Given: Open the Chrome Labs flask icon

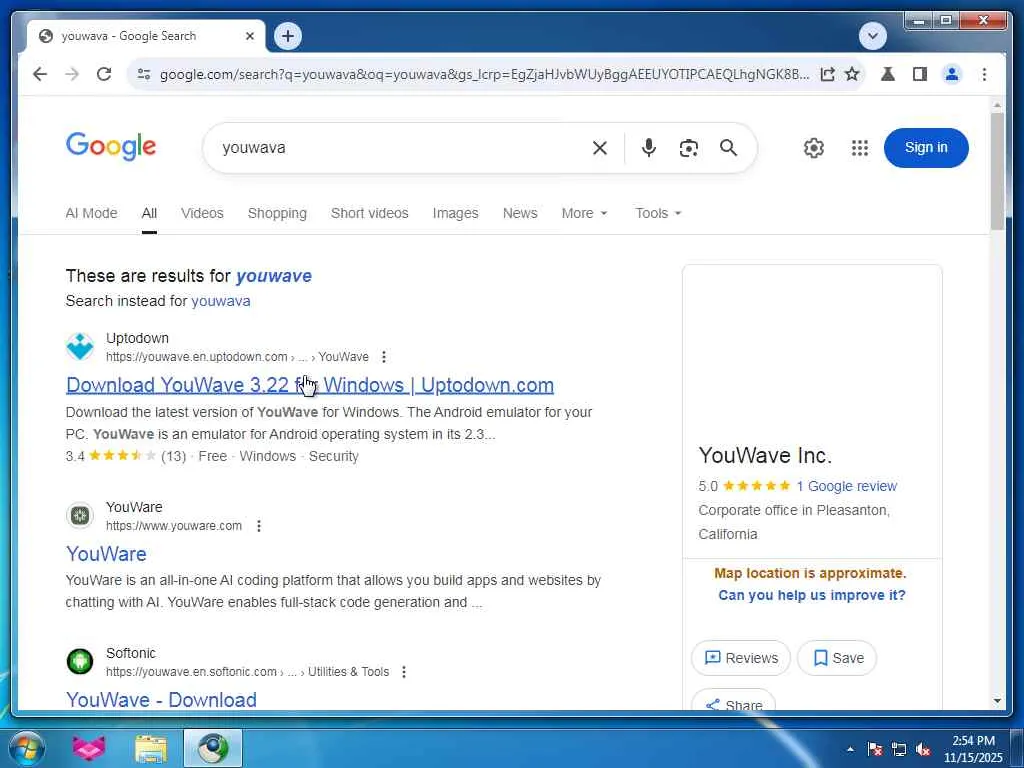Looking at the screenshot, I should 888,74.
